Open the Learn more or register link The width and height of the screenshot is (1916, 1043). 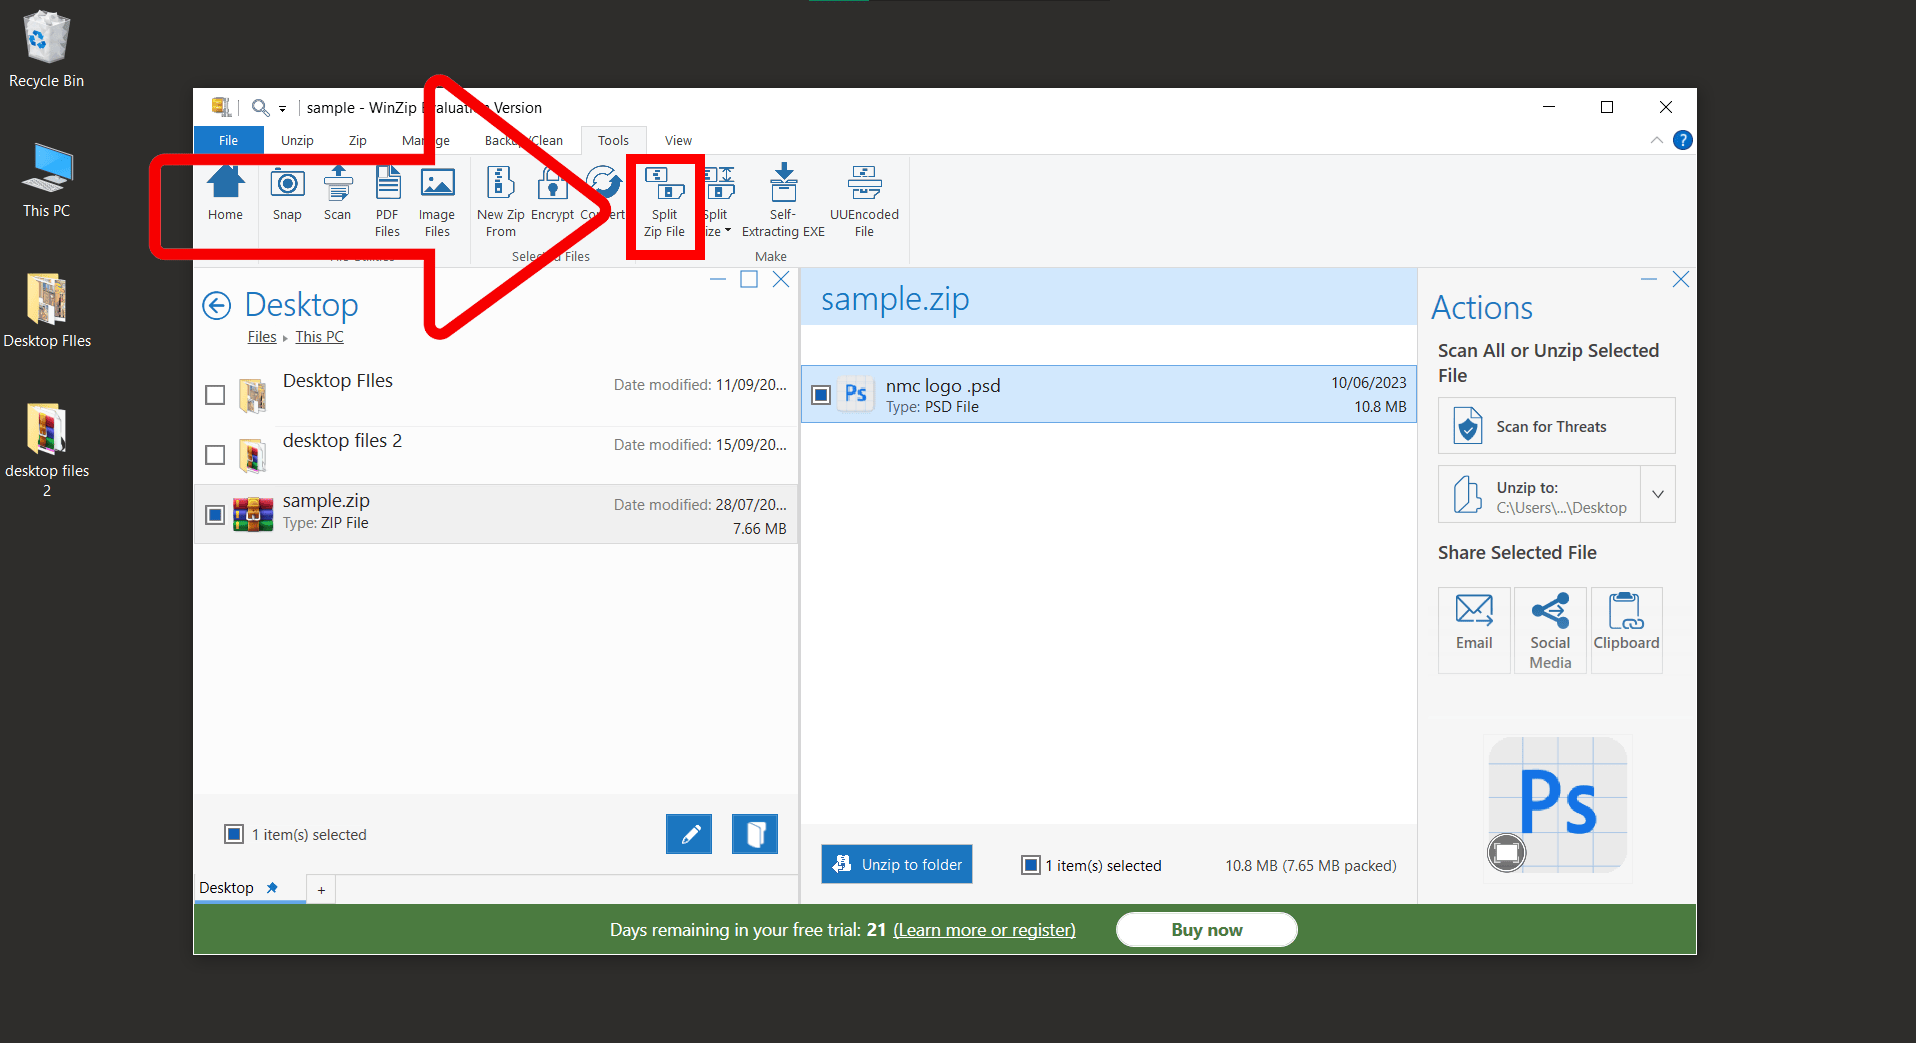[983, 929]
